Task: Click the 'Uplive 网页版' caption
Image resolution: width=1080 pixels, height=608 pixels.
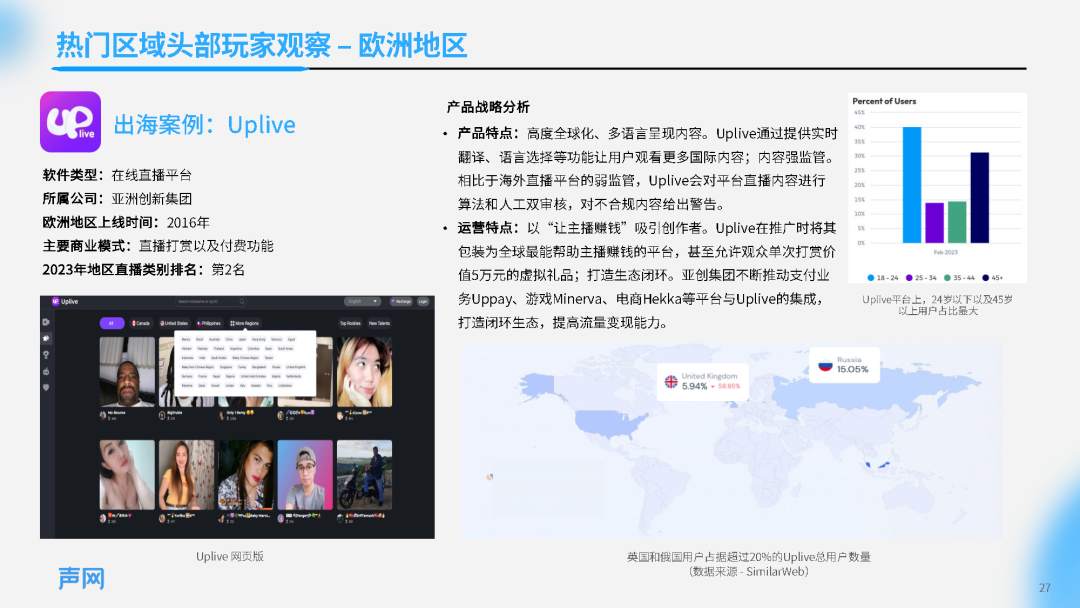Action: [230, 556]
